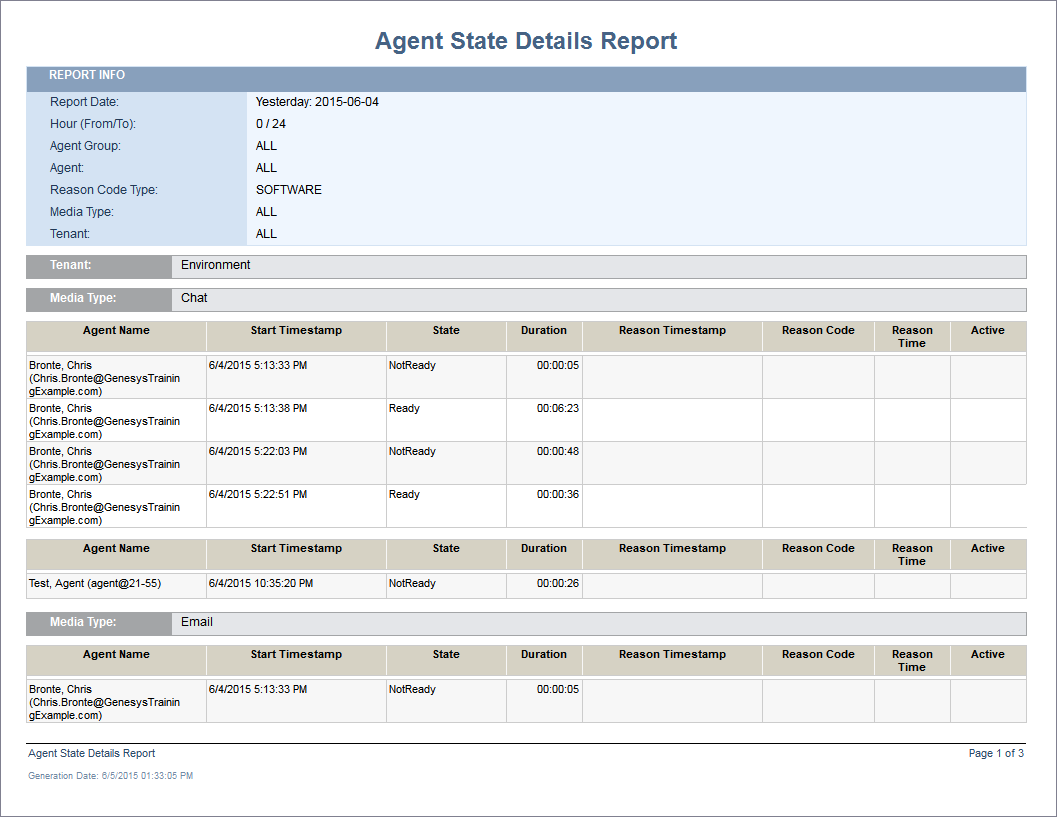Click the 6/4/2015 5:22:51 PM start timestamp
The image size is (1057, 817).
pyautogui.click(x=257, y=494)
